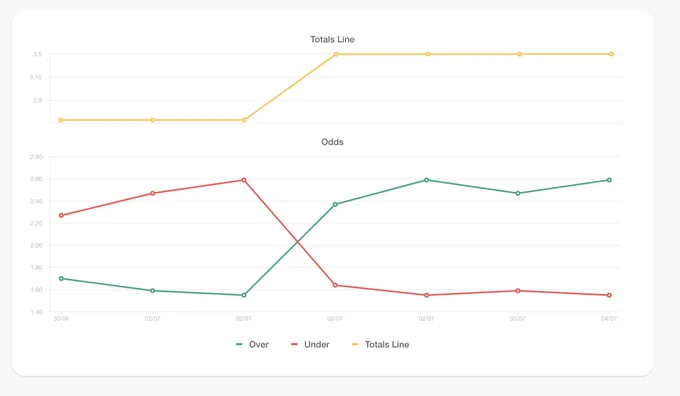Click the green Over legend marker
This screenshot has width=680, height=396.
click(239, 344)
